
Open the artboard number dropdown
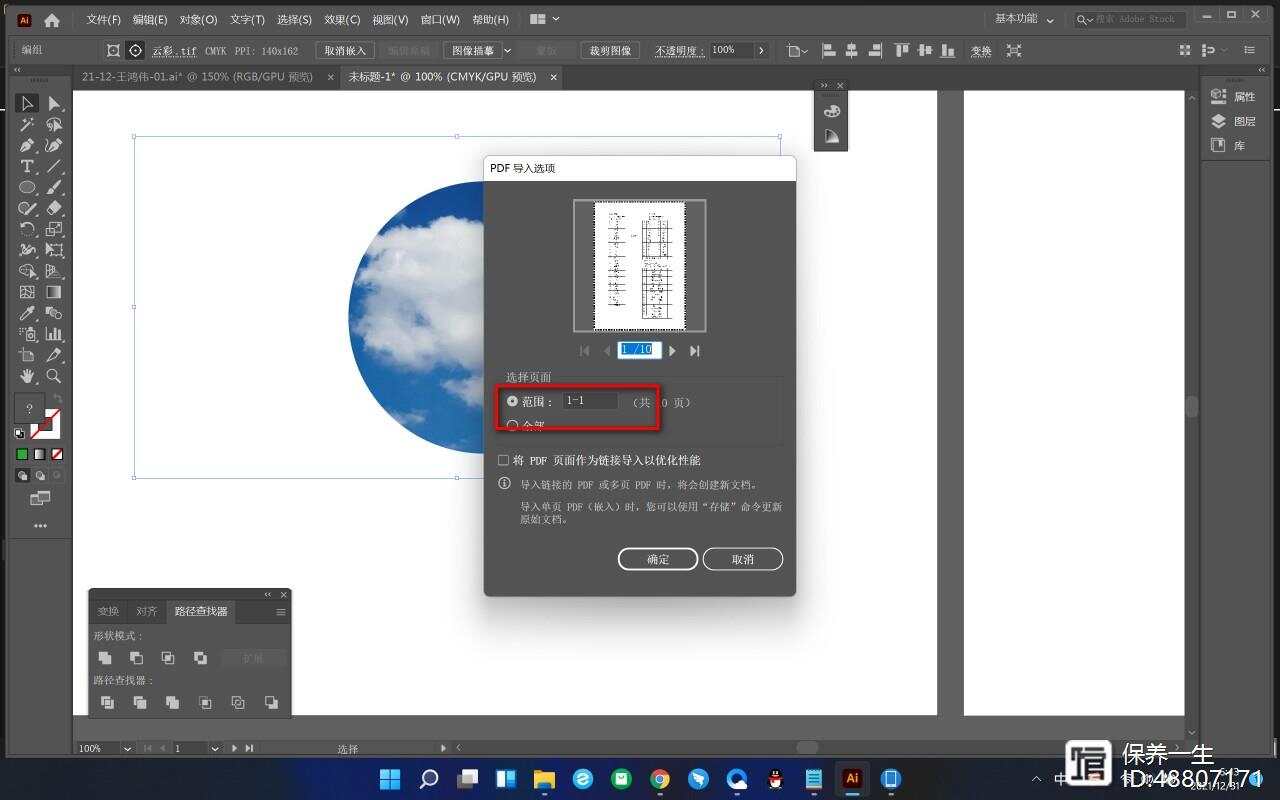pos(214,748)
